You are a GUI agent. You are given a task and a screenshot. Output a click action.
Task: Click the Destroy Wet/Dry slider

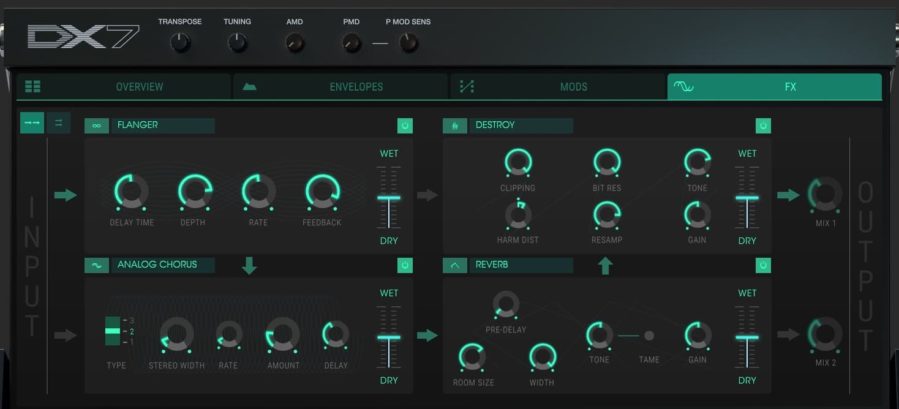[x=747, y=197]
